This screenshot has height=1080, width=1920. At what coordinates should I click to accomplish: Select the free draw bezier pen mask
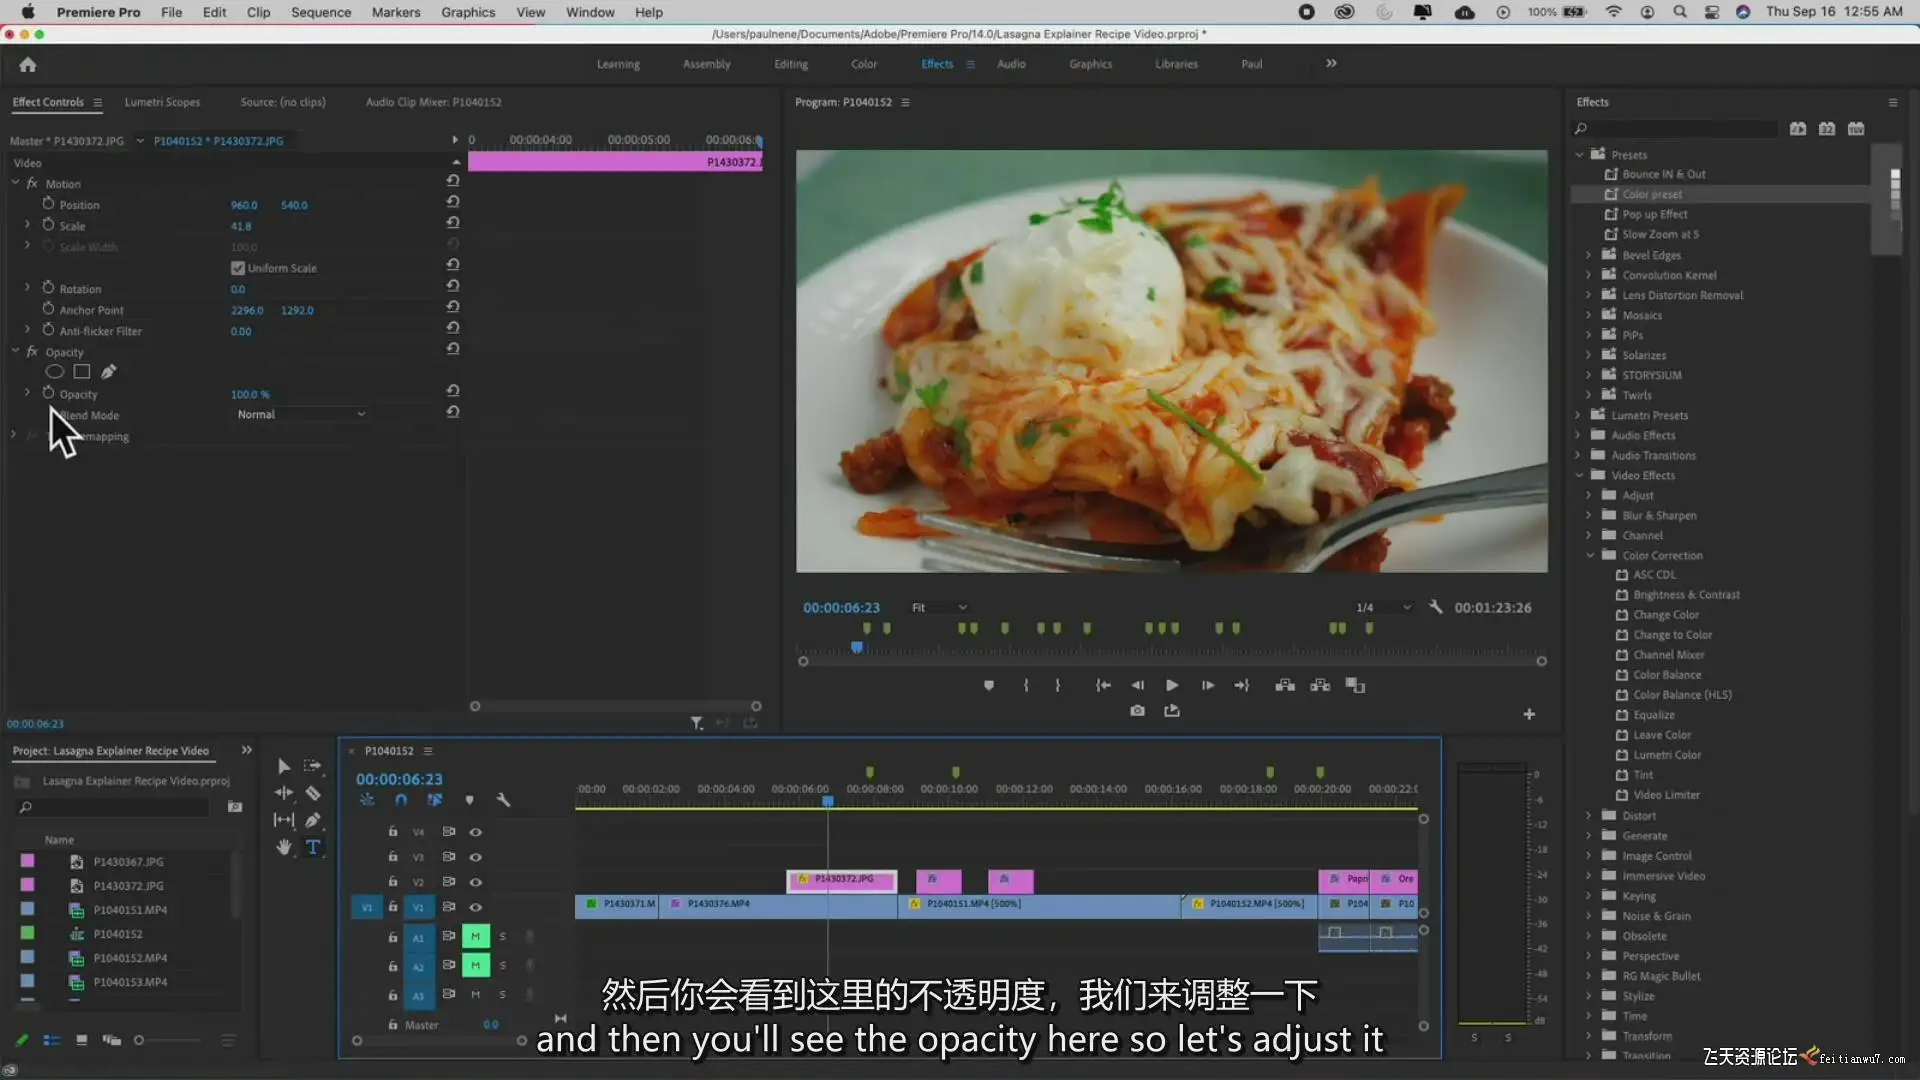(109, 372)
